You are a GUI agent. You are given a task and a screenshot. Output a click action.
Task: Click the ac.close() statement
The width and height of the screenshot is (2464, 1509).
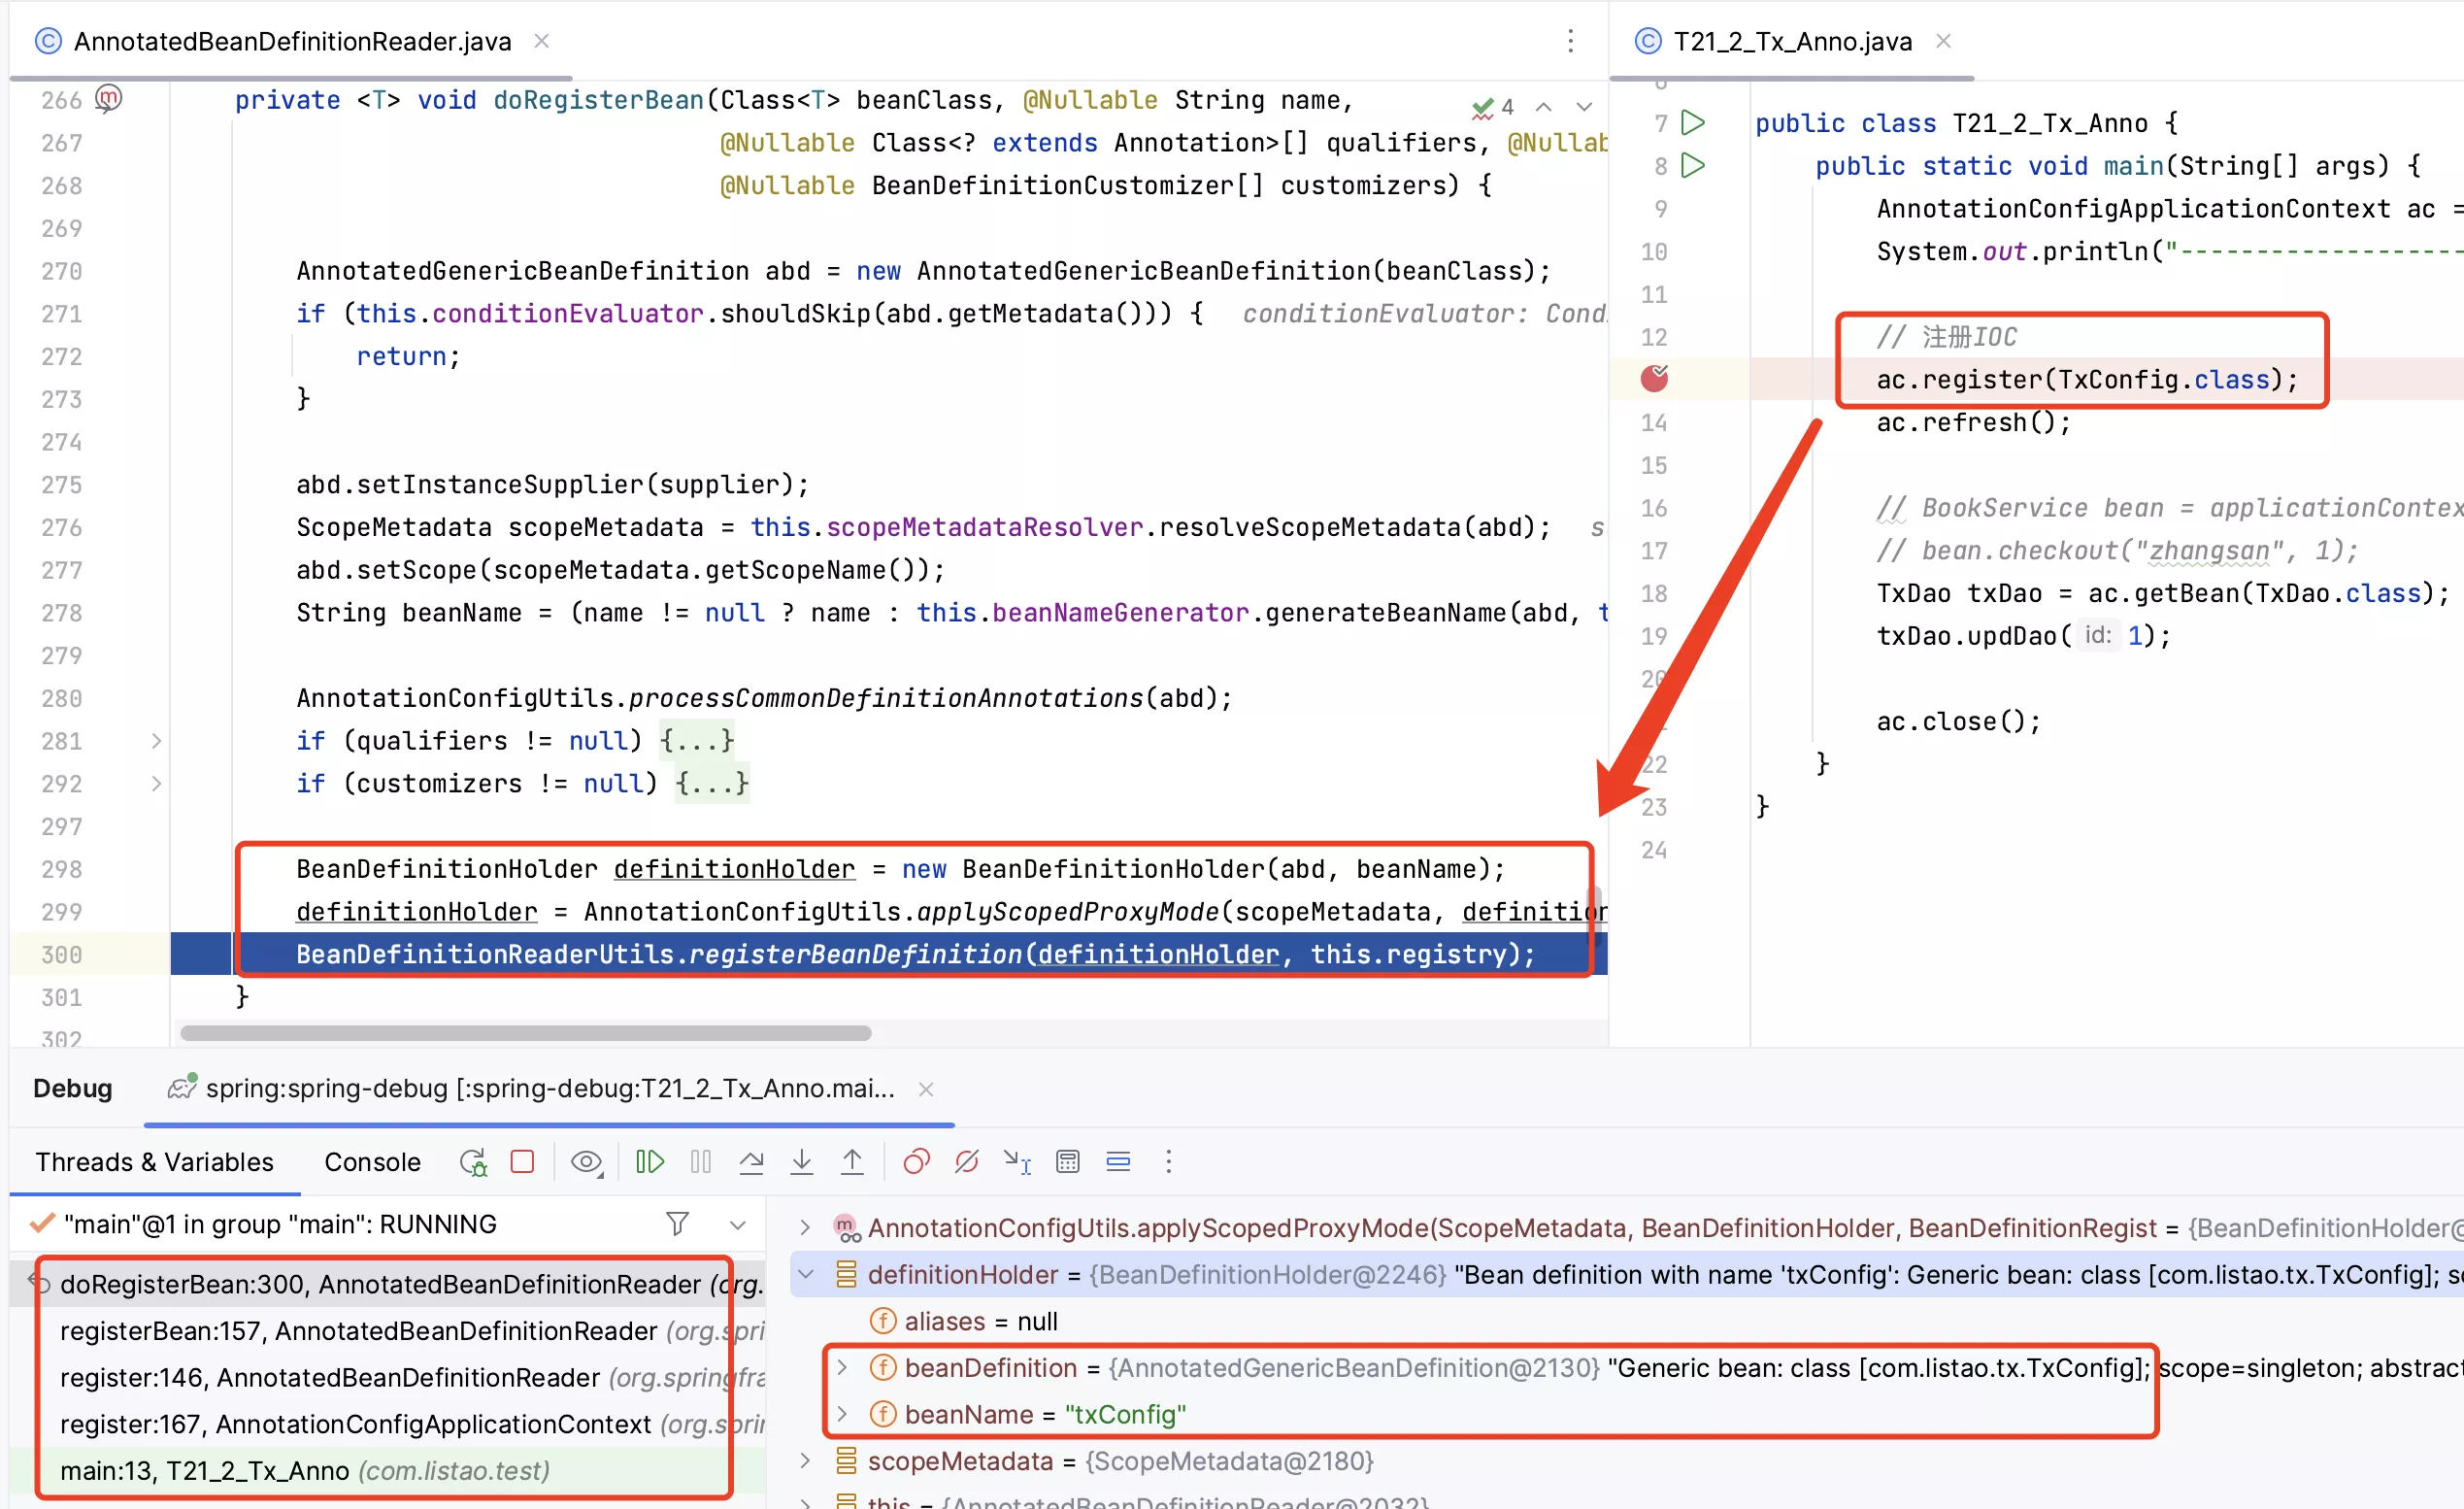point(1959,721)
